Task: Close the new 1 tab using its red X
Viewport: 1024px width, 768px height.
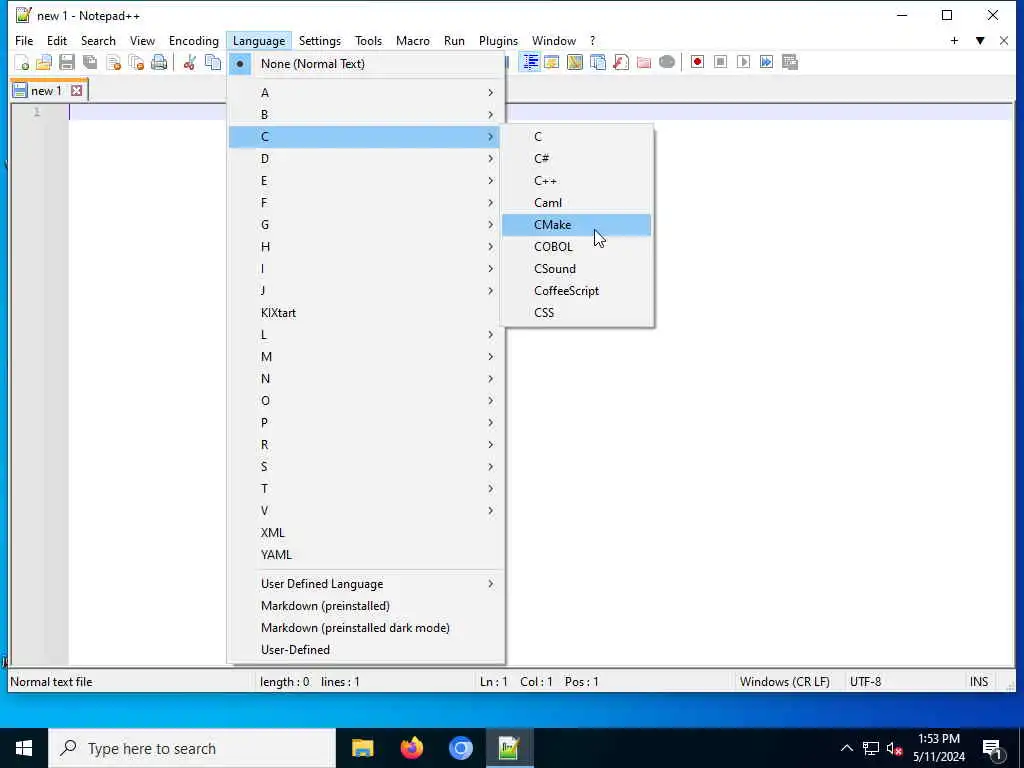Action: [x=76, y=91]
